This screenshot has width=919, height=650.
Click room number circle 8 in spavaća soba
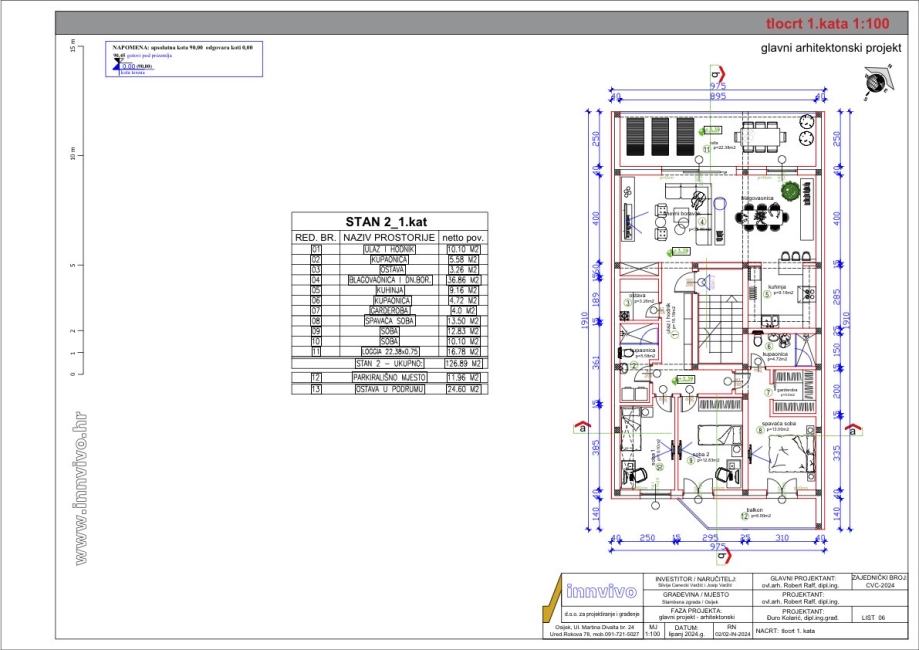tap(761, 430)
